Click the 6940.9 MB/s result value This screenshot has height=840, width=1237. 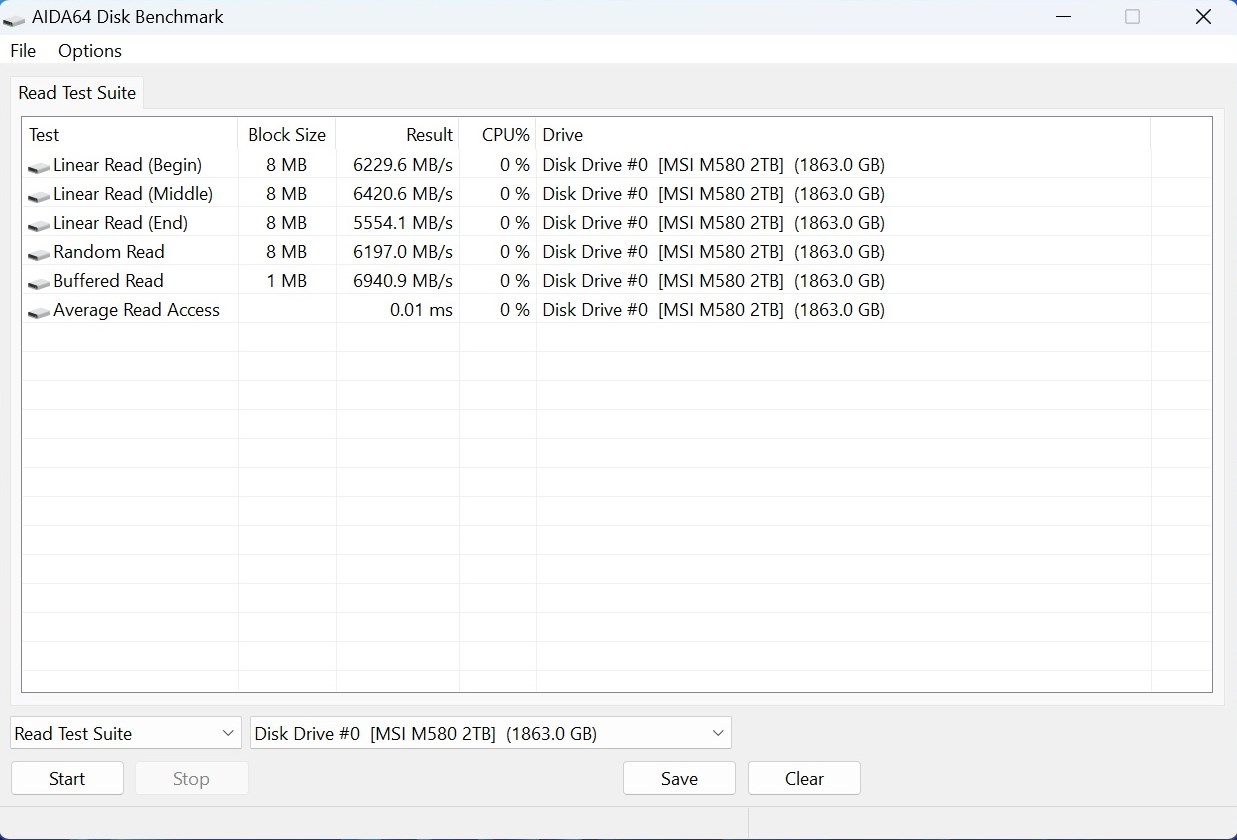403,281
